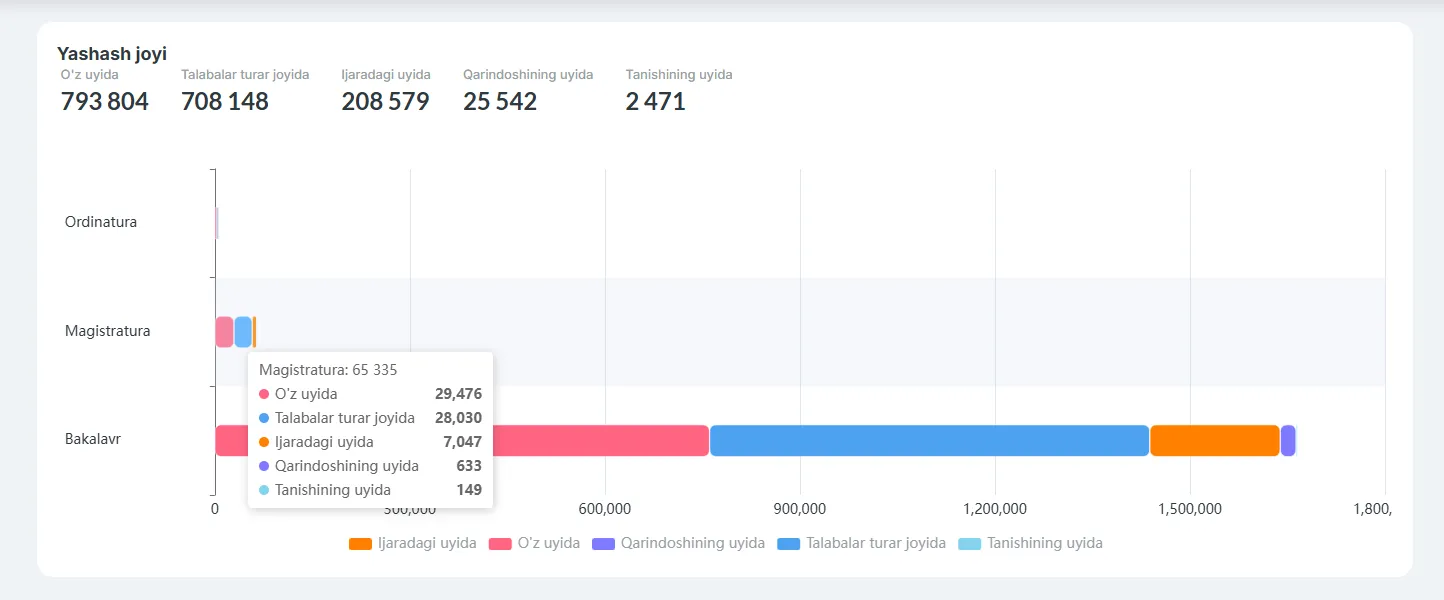Click the thin Ordinatura bar
Screen dimensions: 1444x600
pyautogui.click(x=216, y=223)
